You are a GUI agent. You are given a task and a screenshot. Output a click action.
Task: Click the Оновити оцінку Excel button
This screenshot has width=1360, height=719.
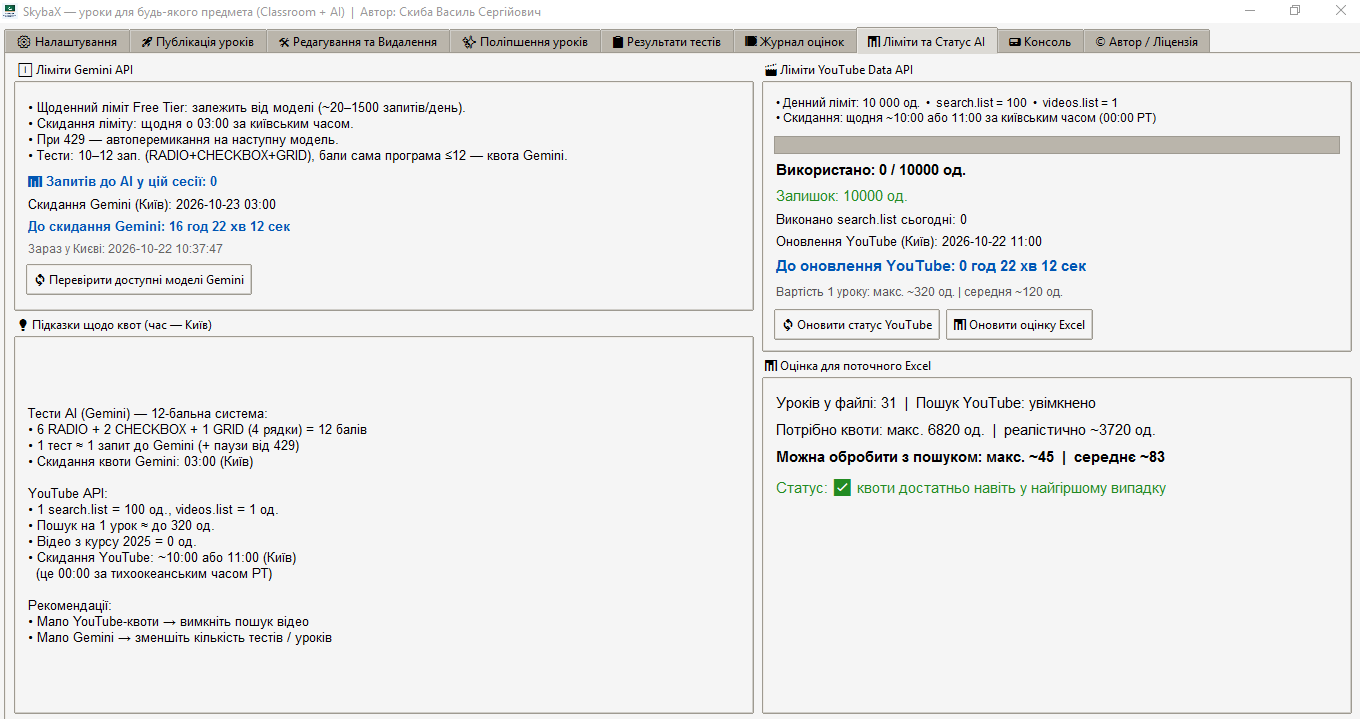1019,324
